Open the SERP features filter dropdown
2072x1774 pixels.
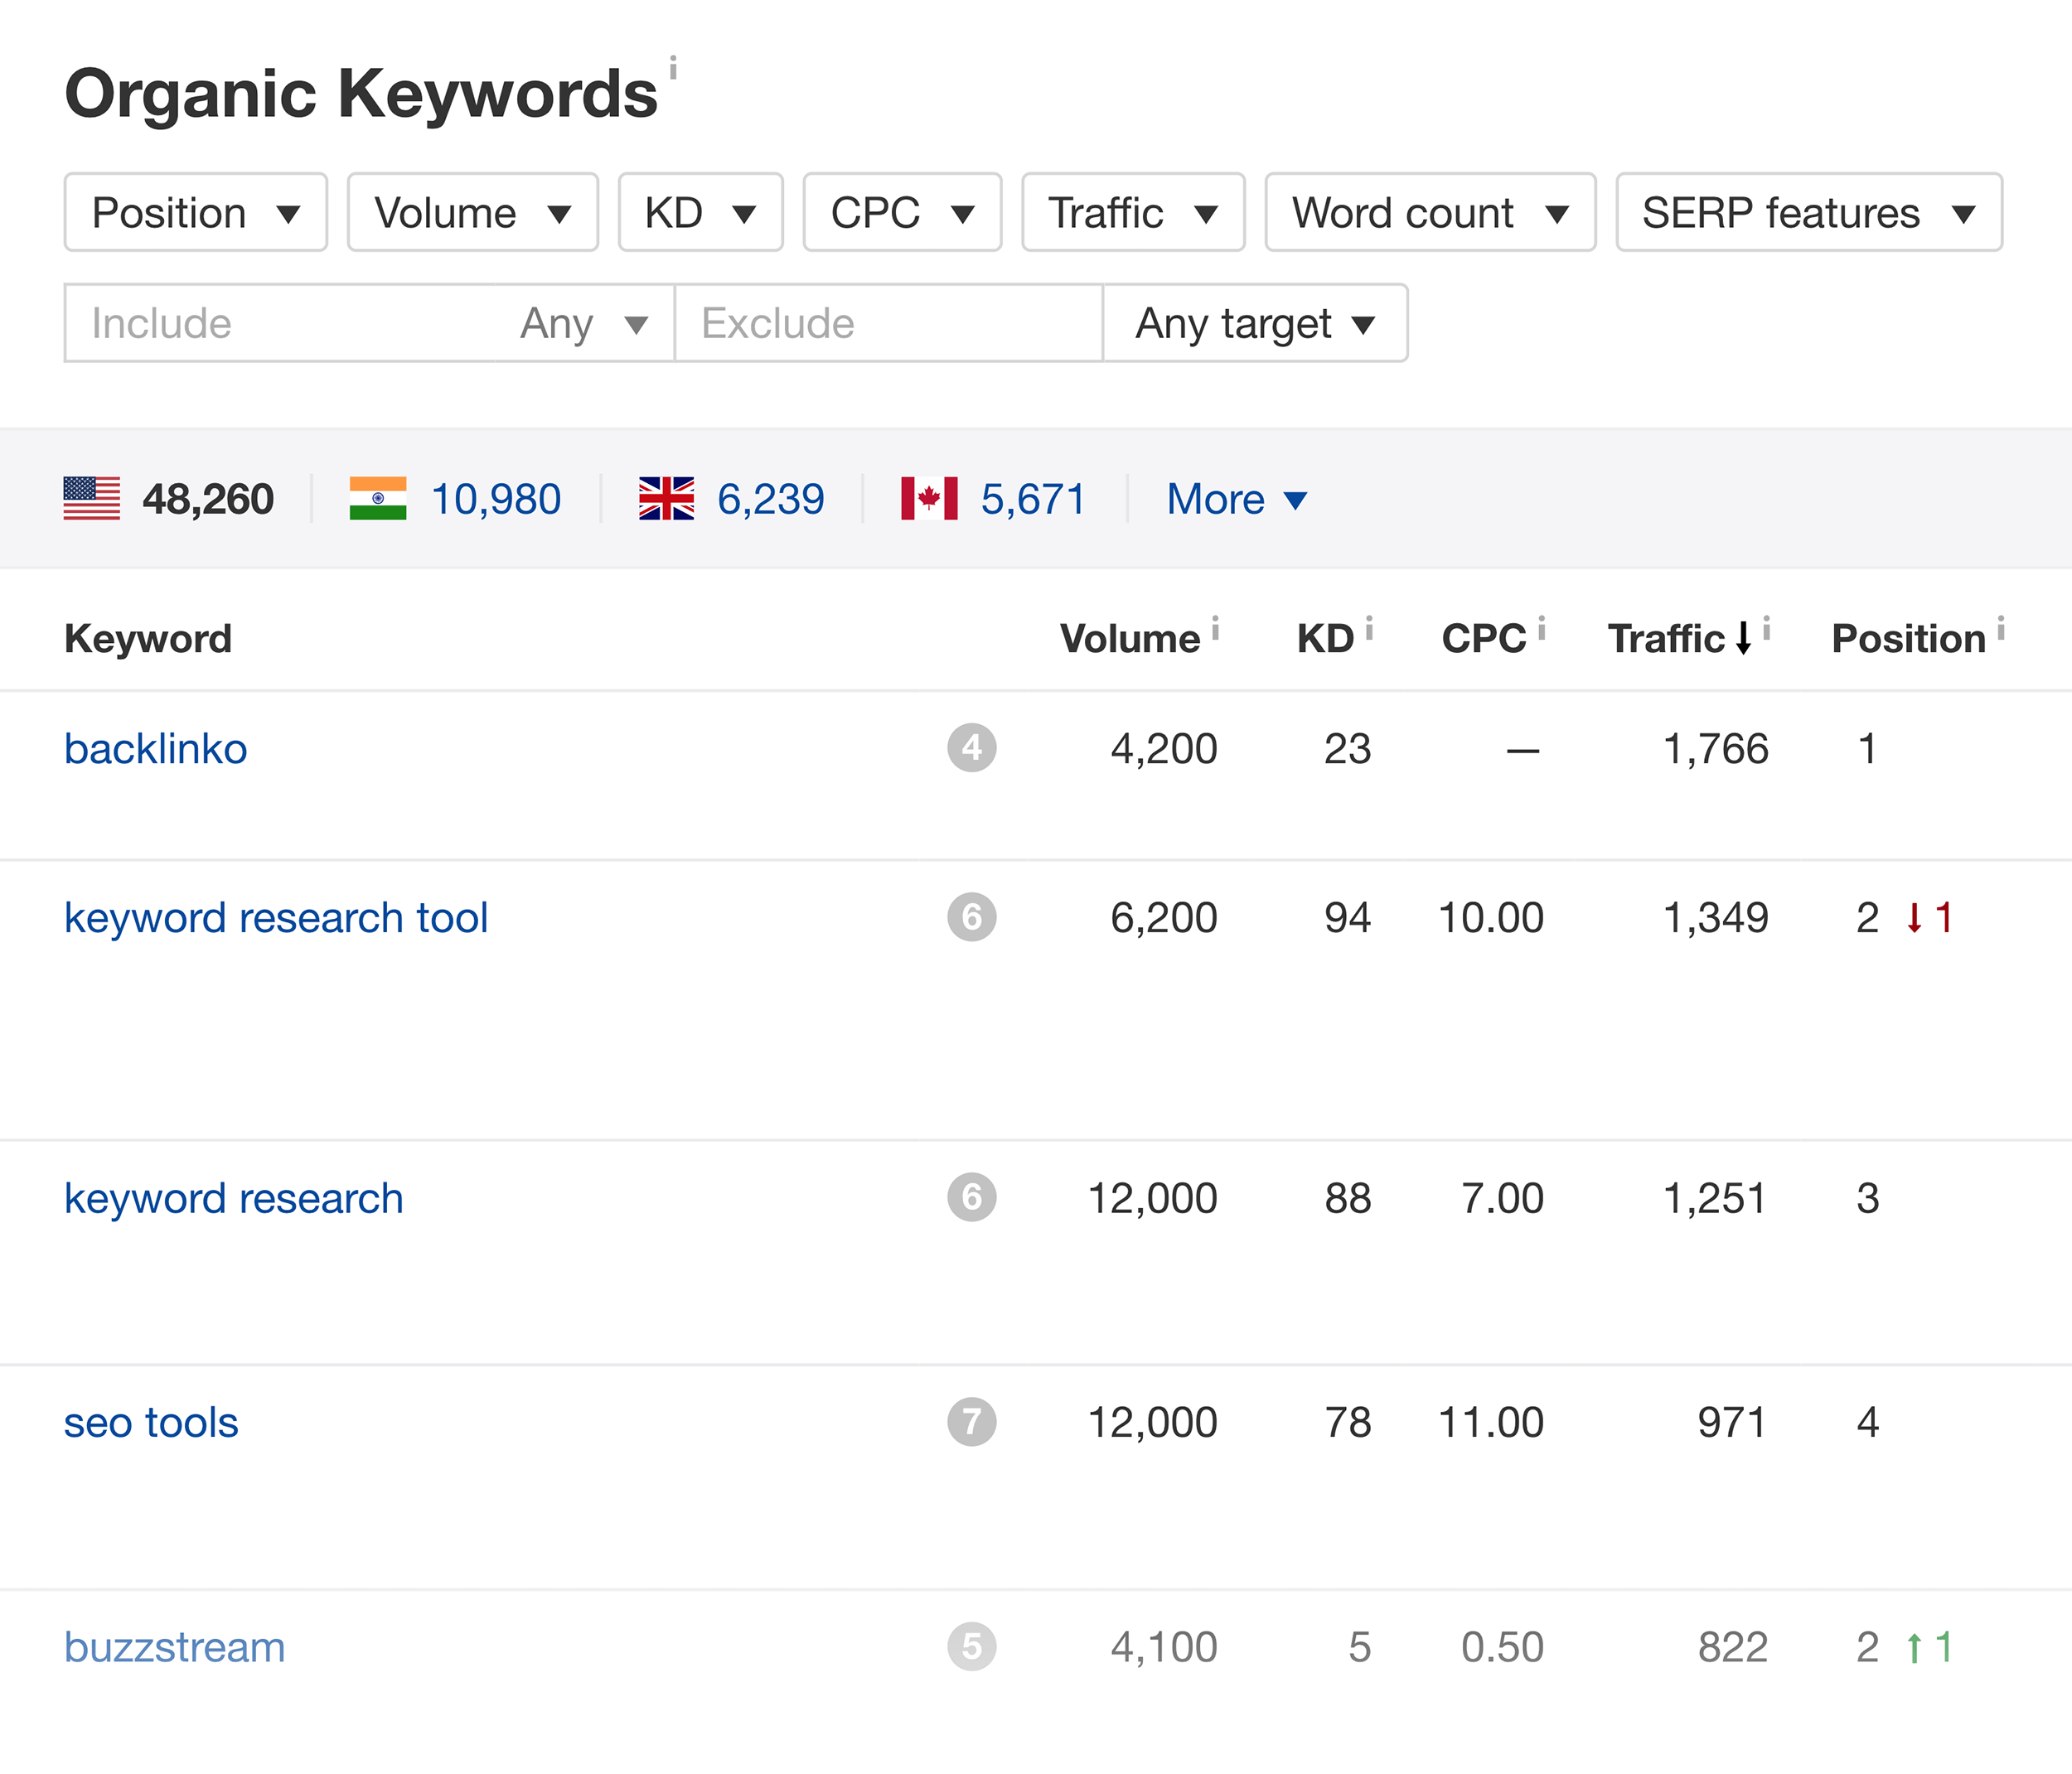(x=1809, y=212)
